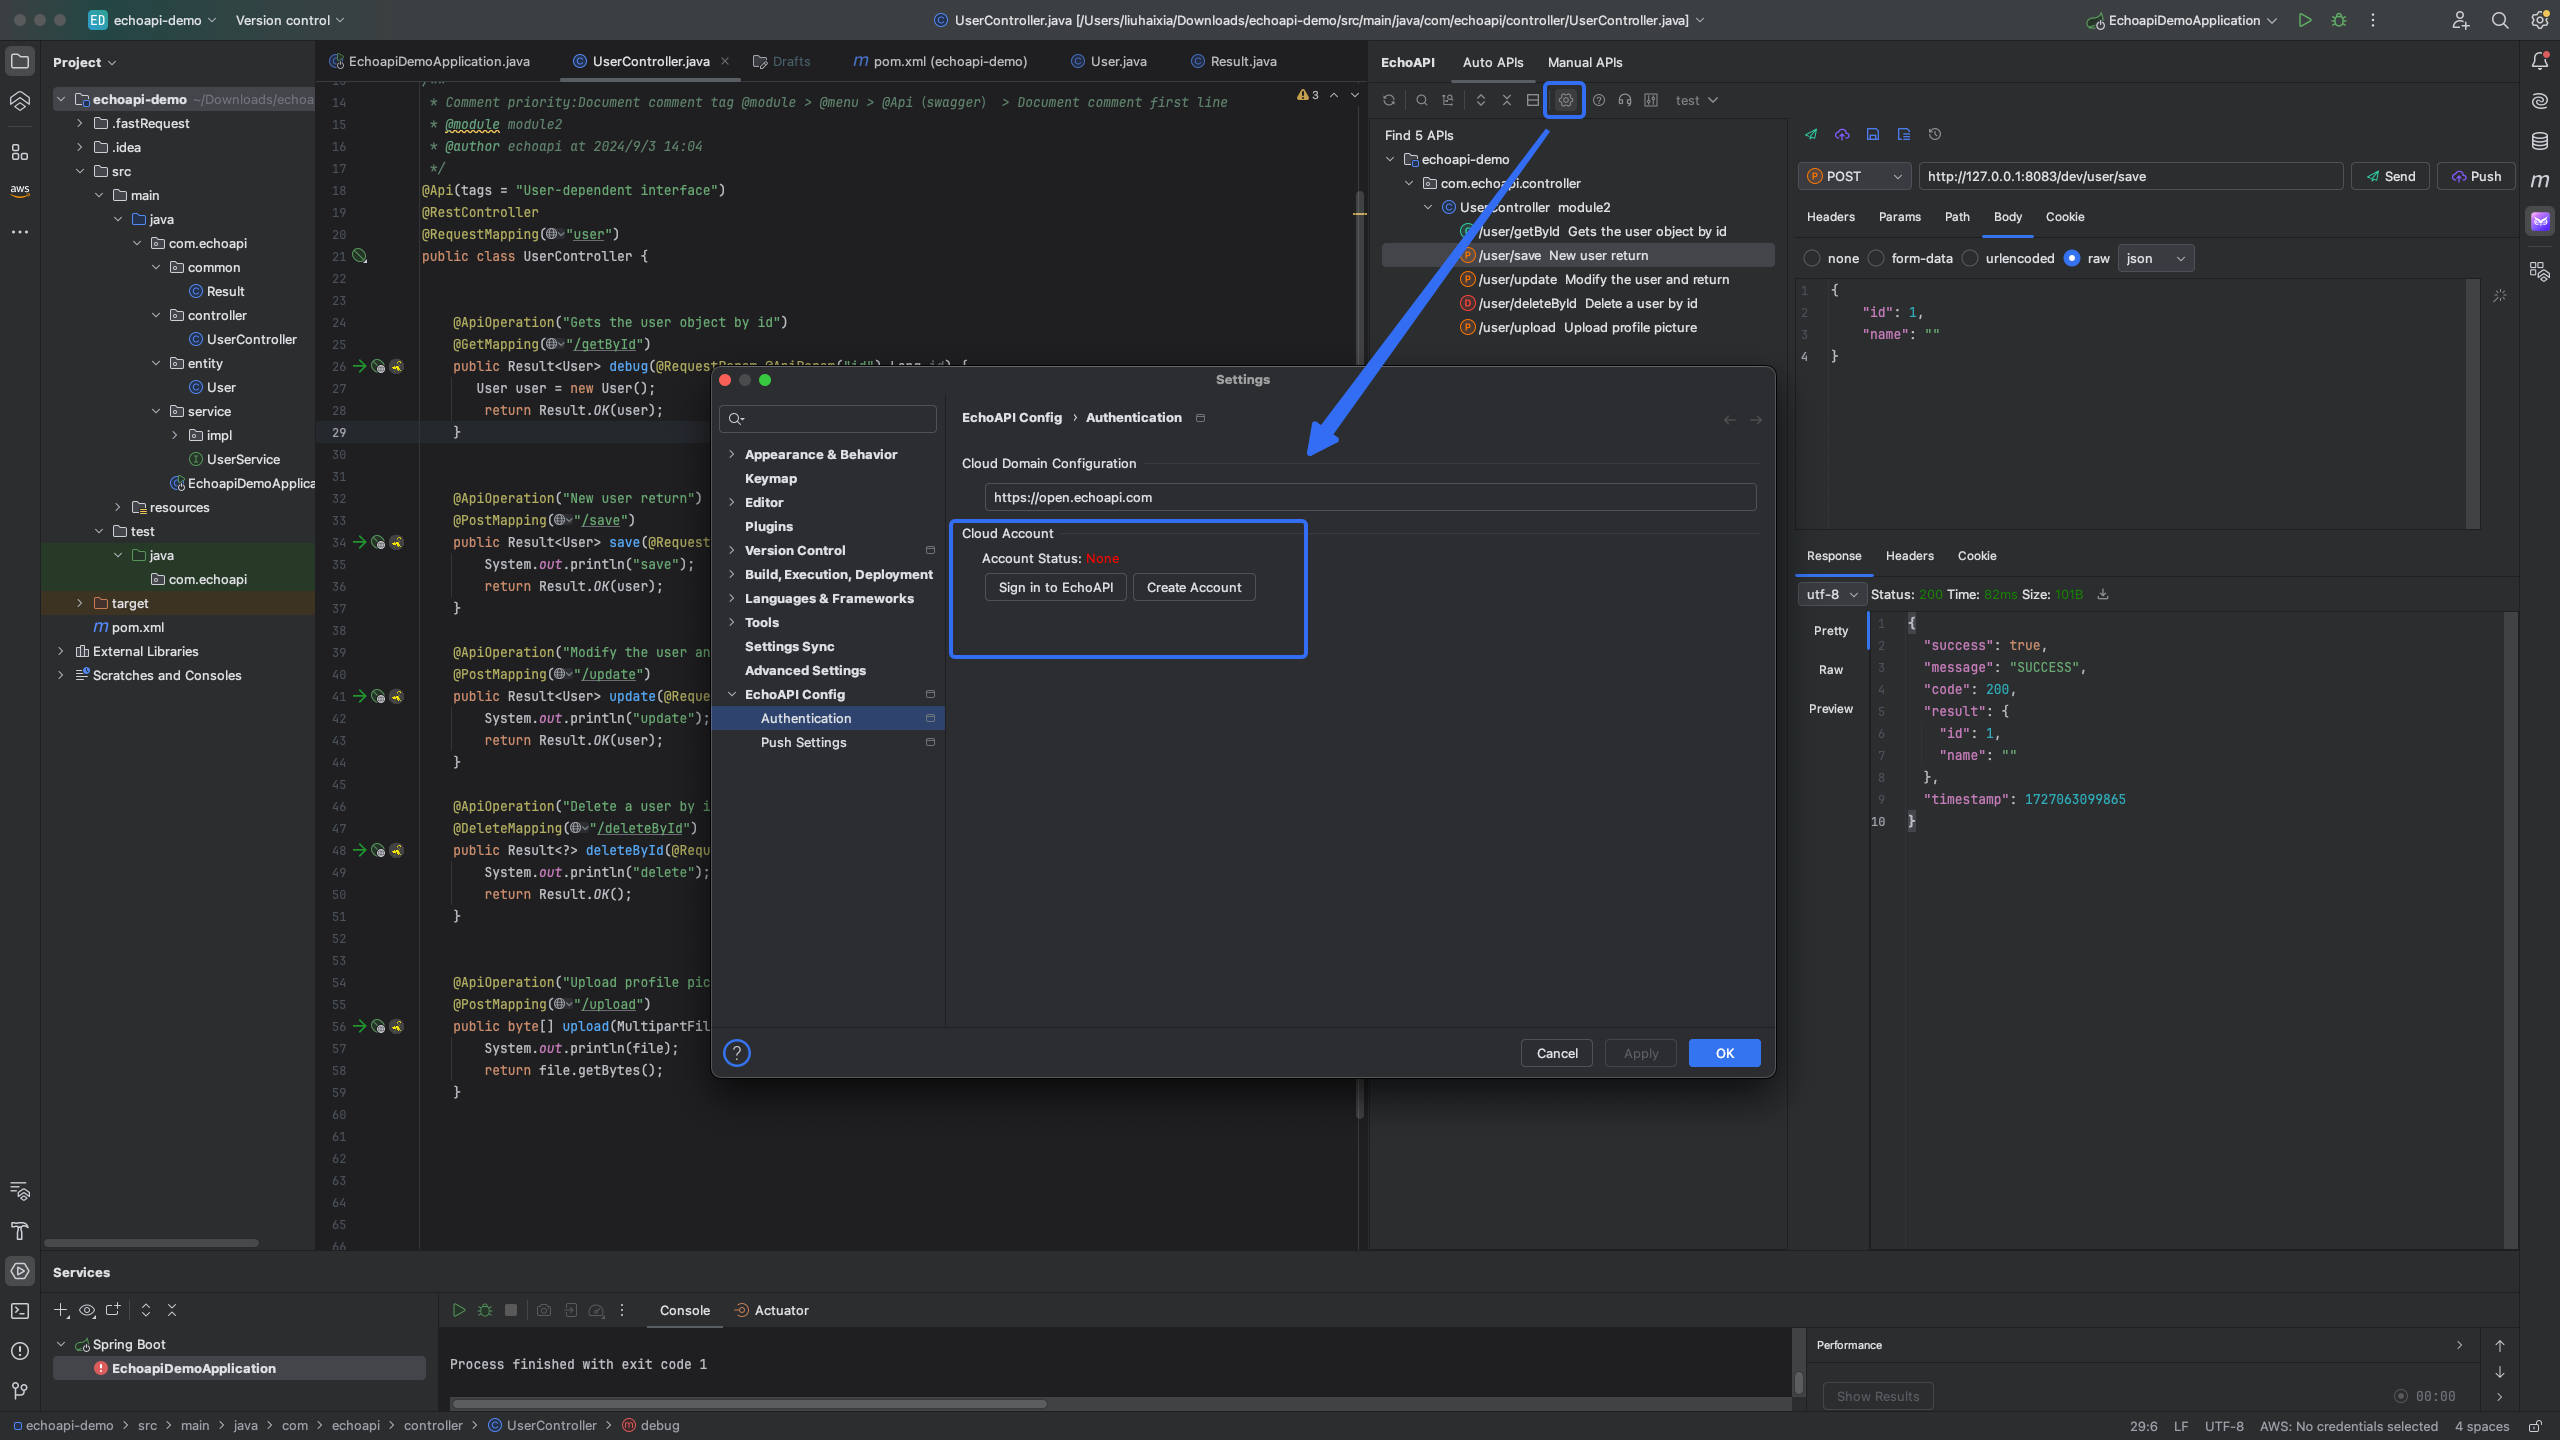
Task: Stop the service with the stop square icon
Action: (511, 1310)
